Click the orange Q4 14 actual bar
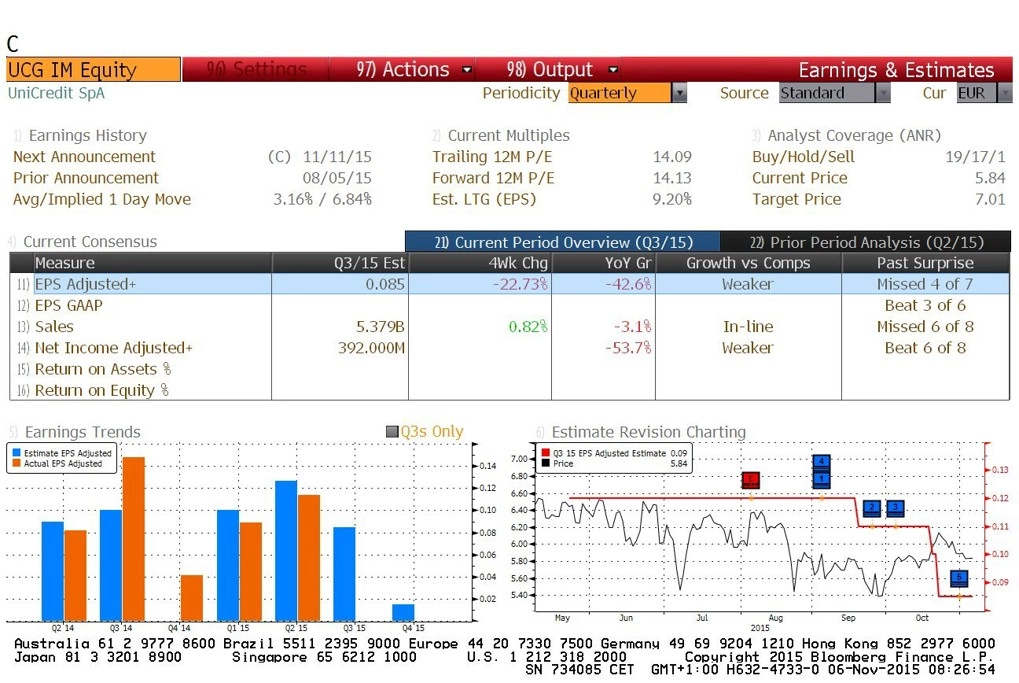 point(192,598)
